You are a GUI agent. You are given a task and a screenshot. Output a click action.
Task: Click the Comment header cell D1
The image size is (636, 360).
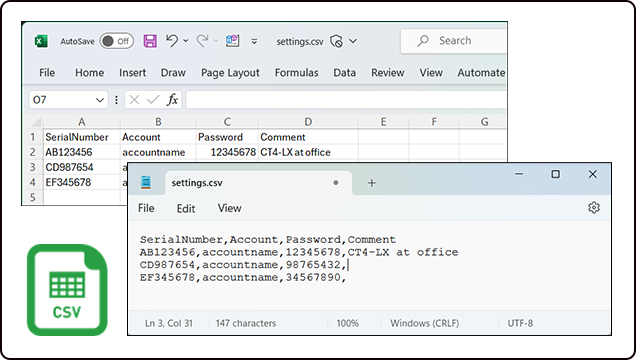[x=308, y=137]
